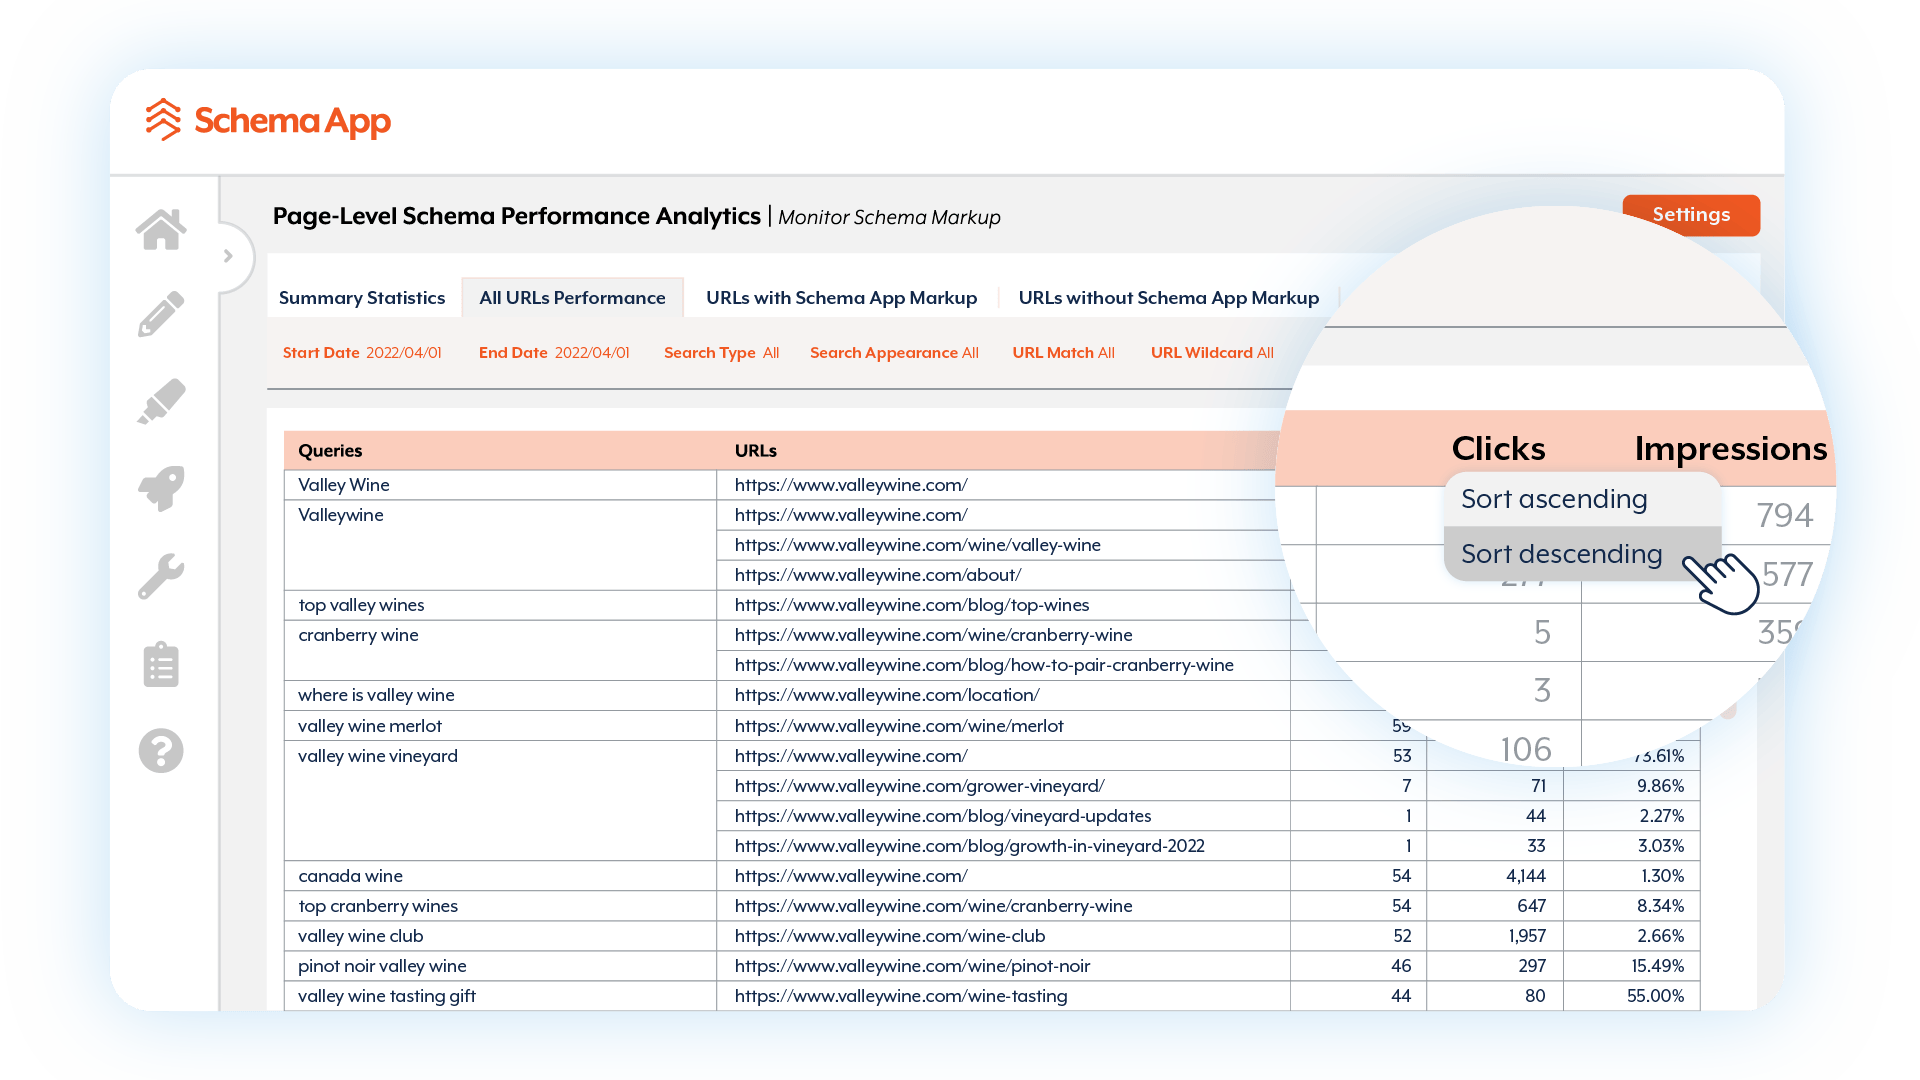The image size is (1920, 1080).
Task: Open the URLs without Schema App Markup tab
Action: coord(1168,297)
